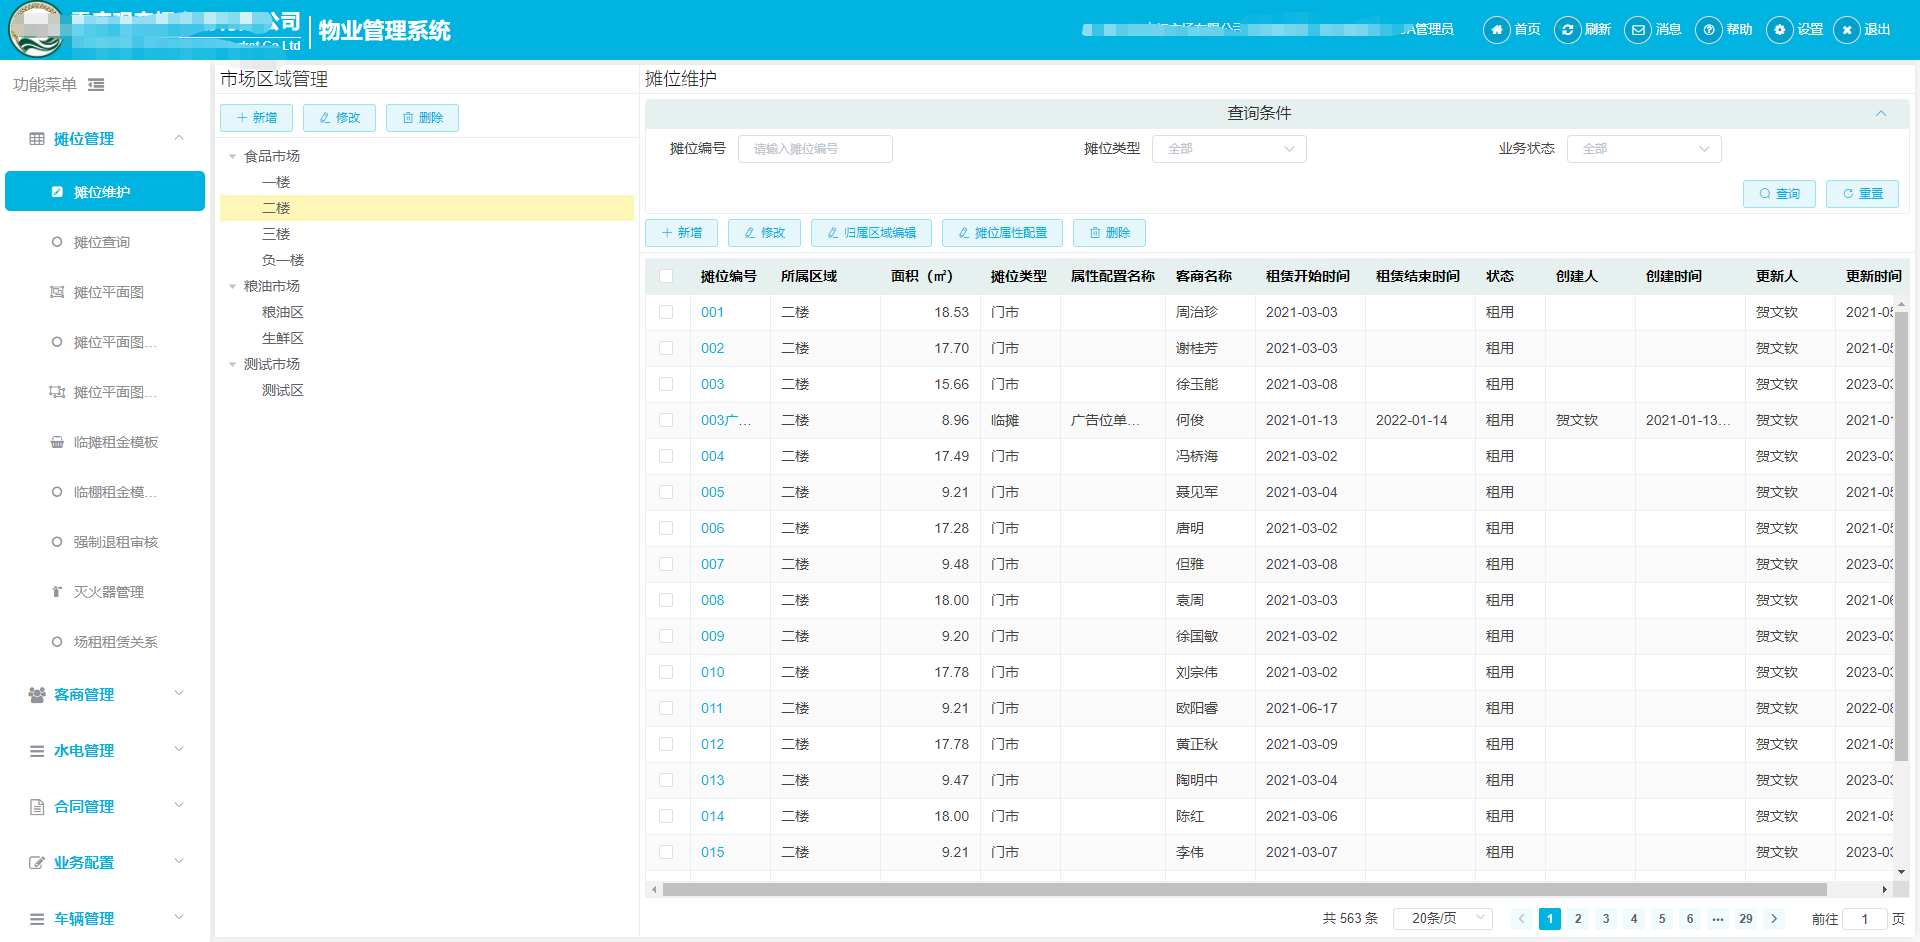This screenshot has width=1920, height=942.
Task: Click the company logo in header
Action: [x=36, y=30]
